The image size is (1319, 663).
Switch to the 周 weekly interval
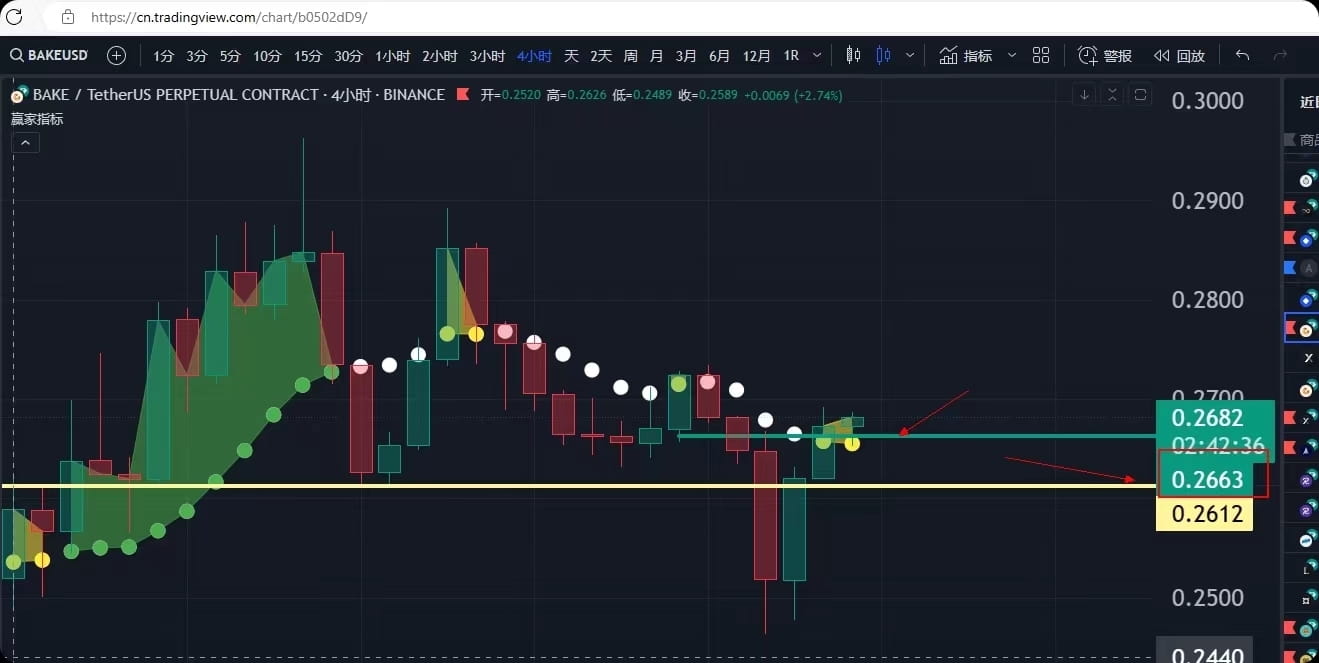(630, 56)
